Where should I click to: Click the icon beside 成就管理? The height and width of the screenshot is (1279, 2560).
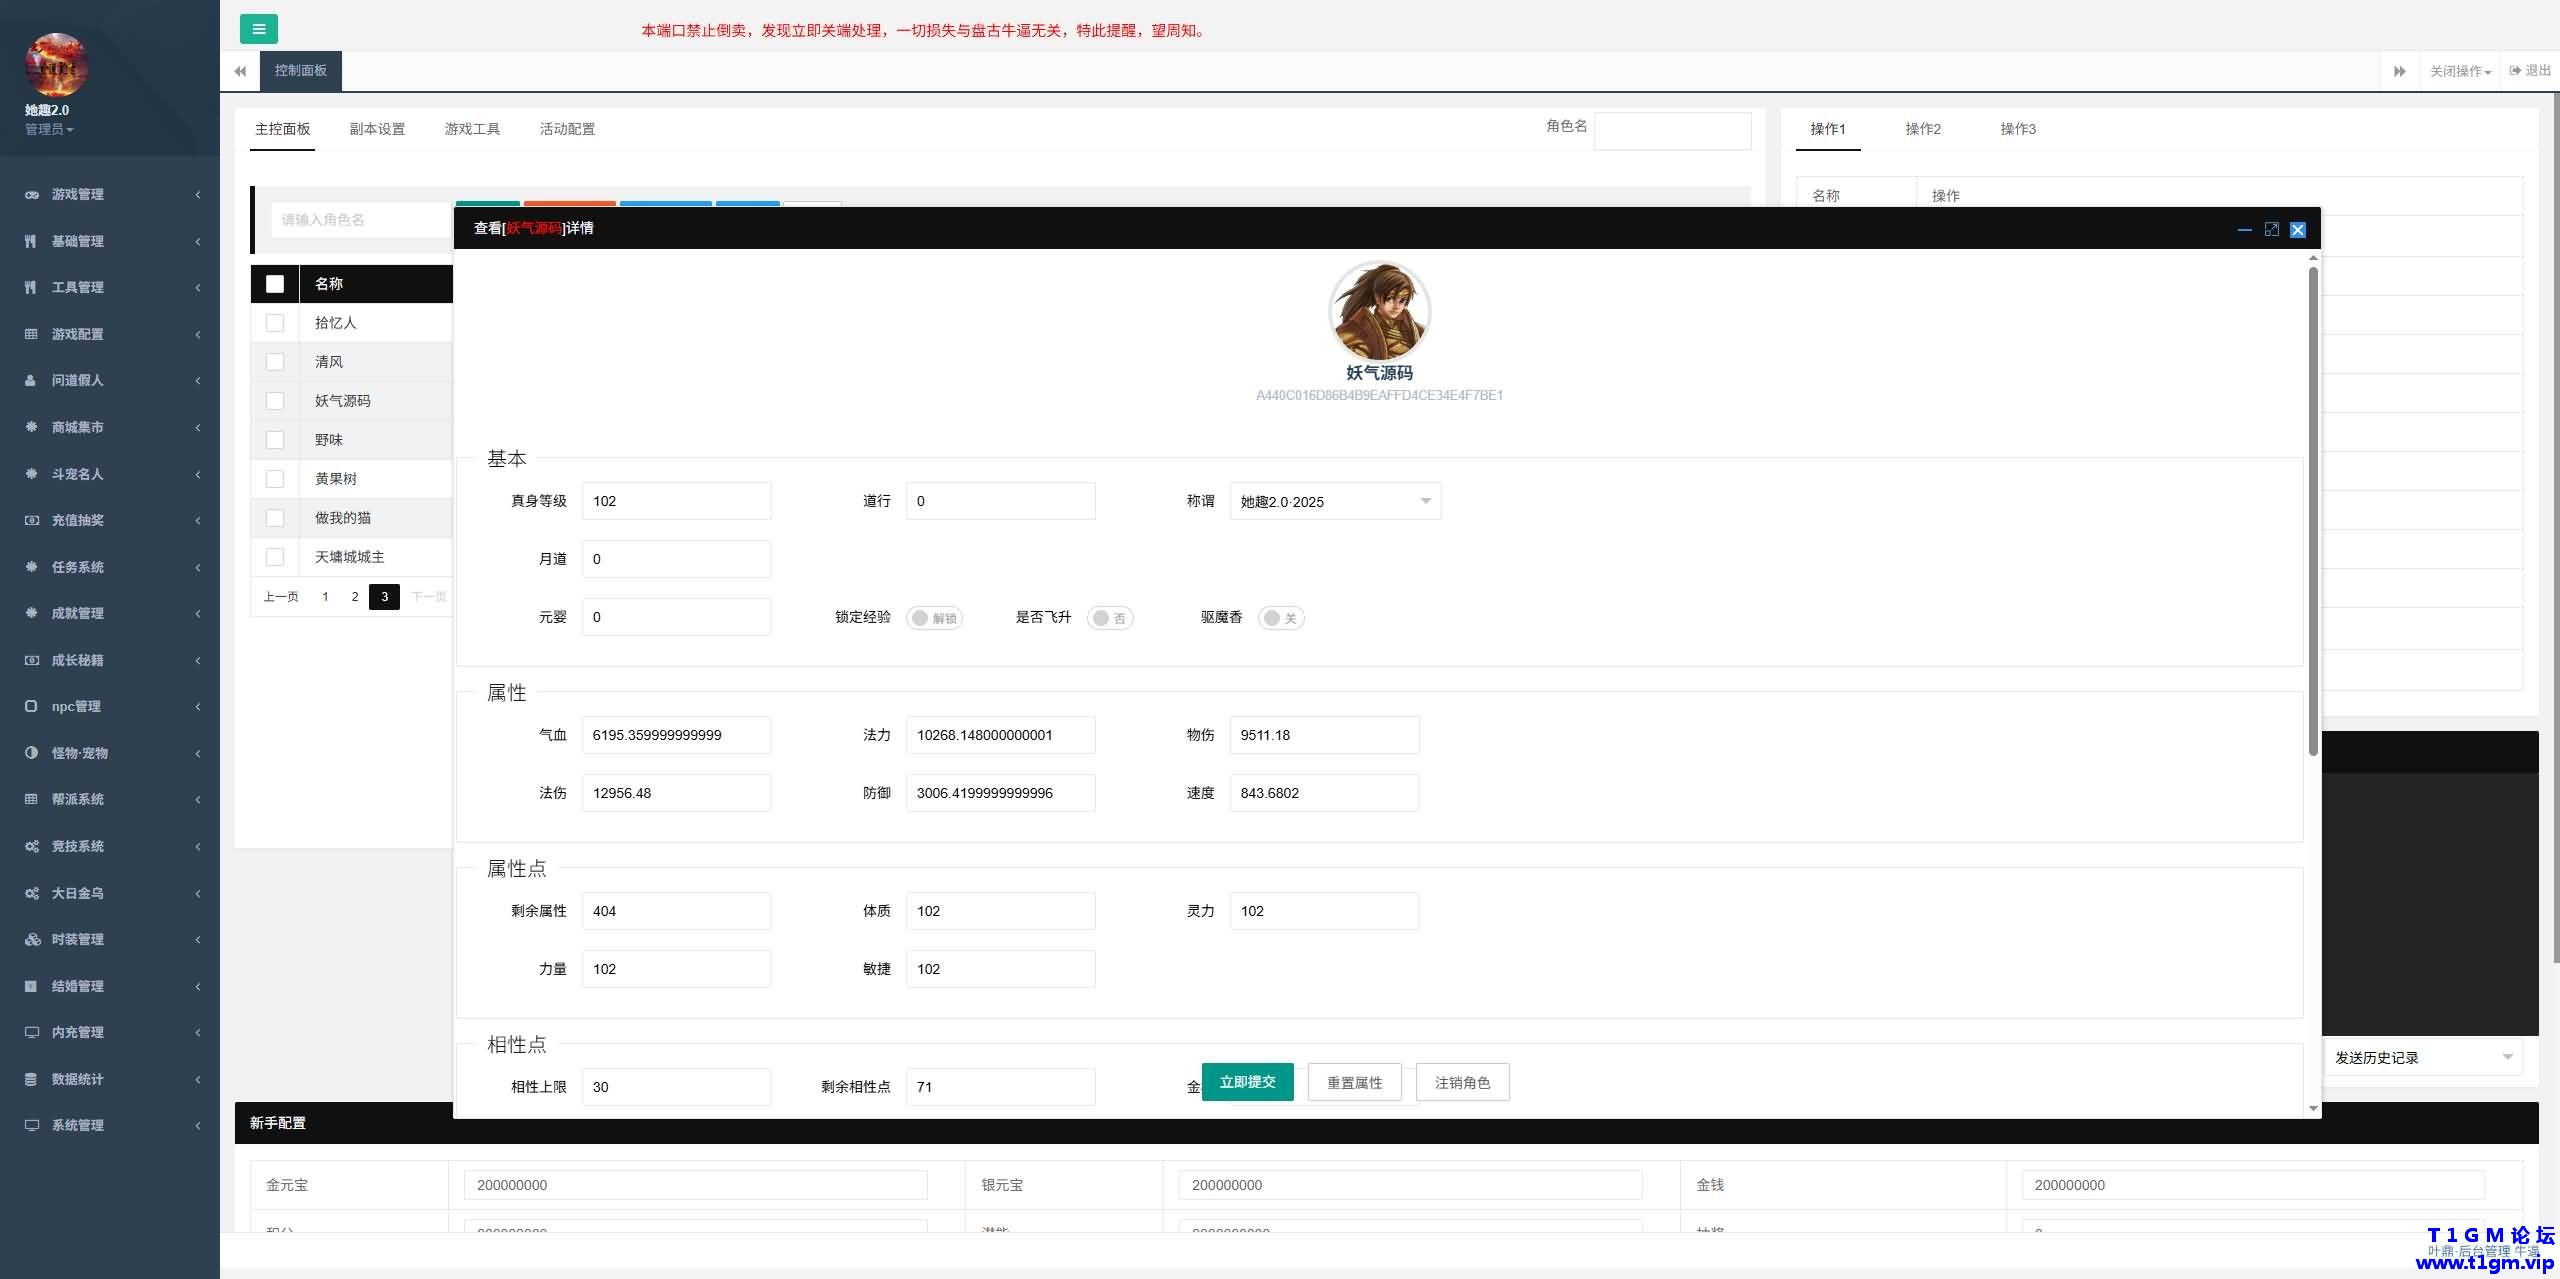click(31, 613)
